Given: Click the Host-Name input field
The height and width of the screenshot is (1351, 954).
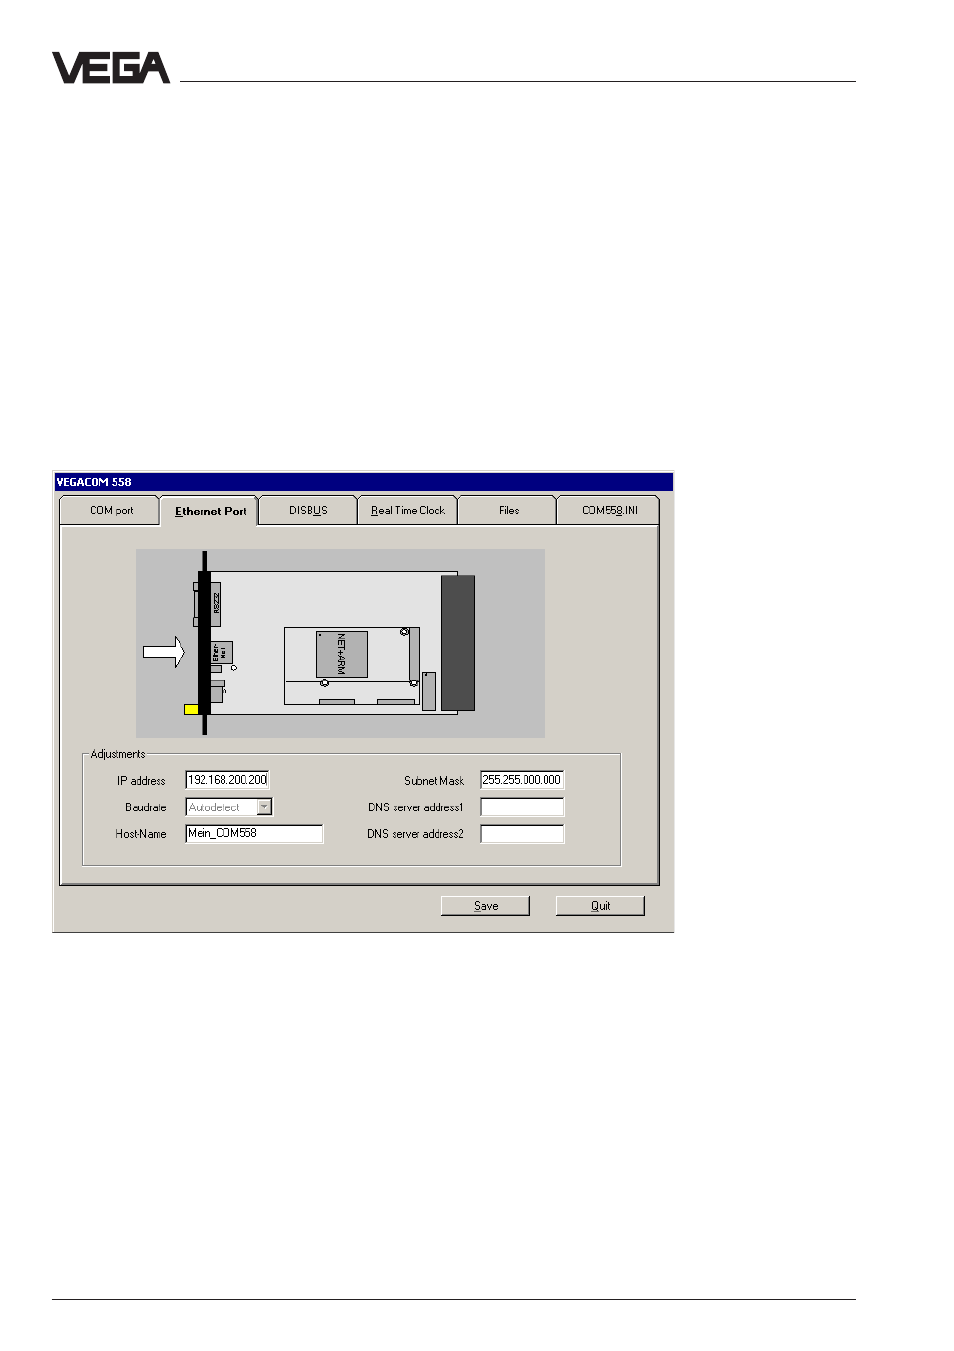Looking at the screenshot, I should [x=254, y=833].
